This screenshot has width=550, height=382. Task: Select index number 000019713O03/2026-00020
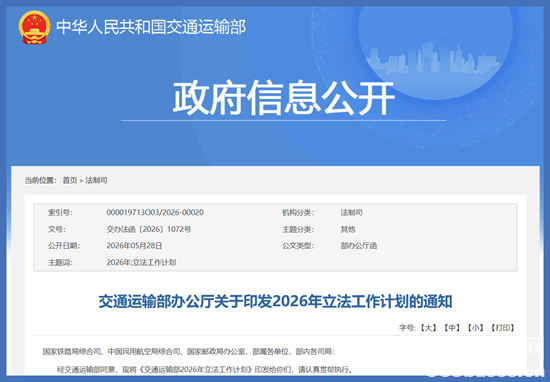[x=155, y=213]
